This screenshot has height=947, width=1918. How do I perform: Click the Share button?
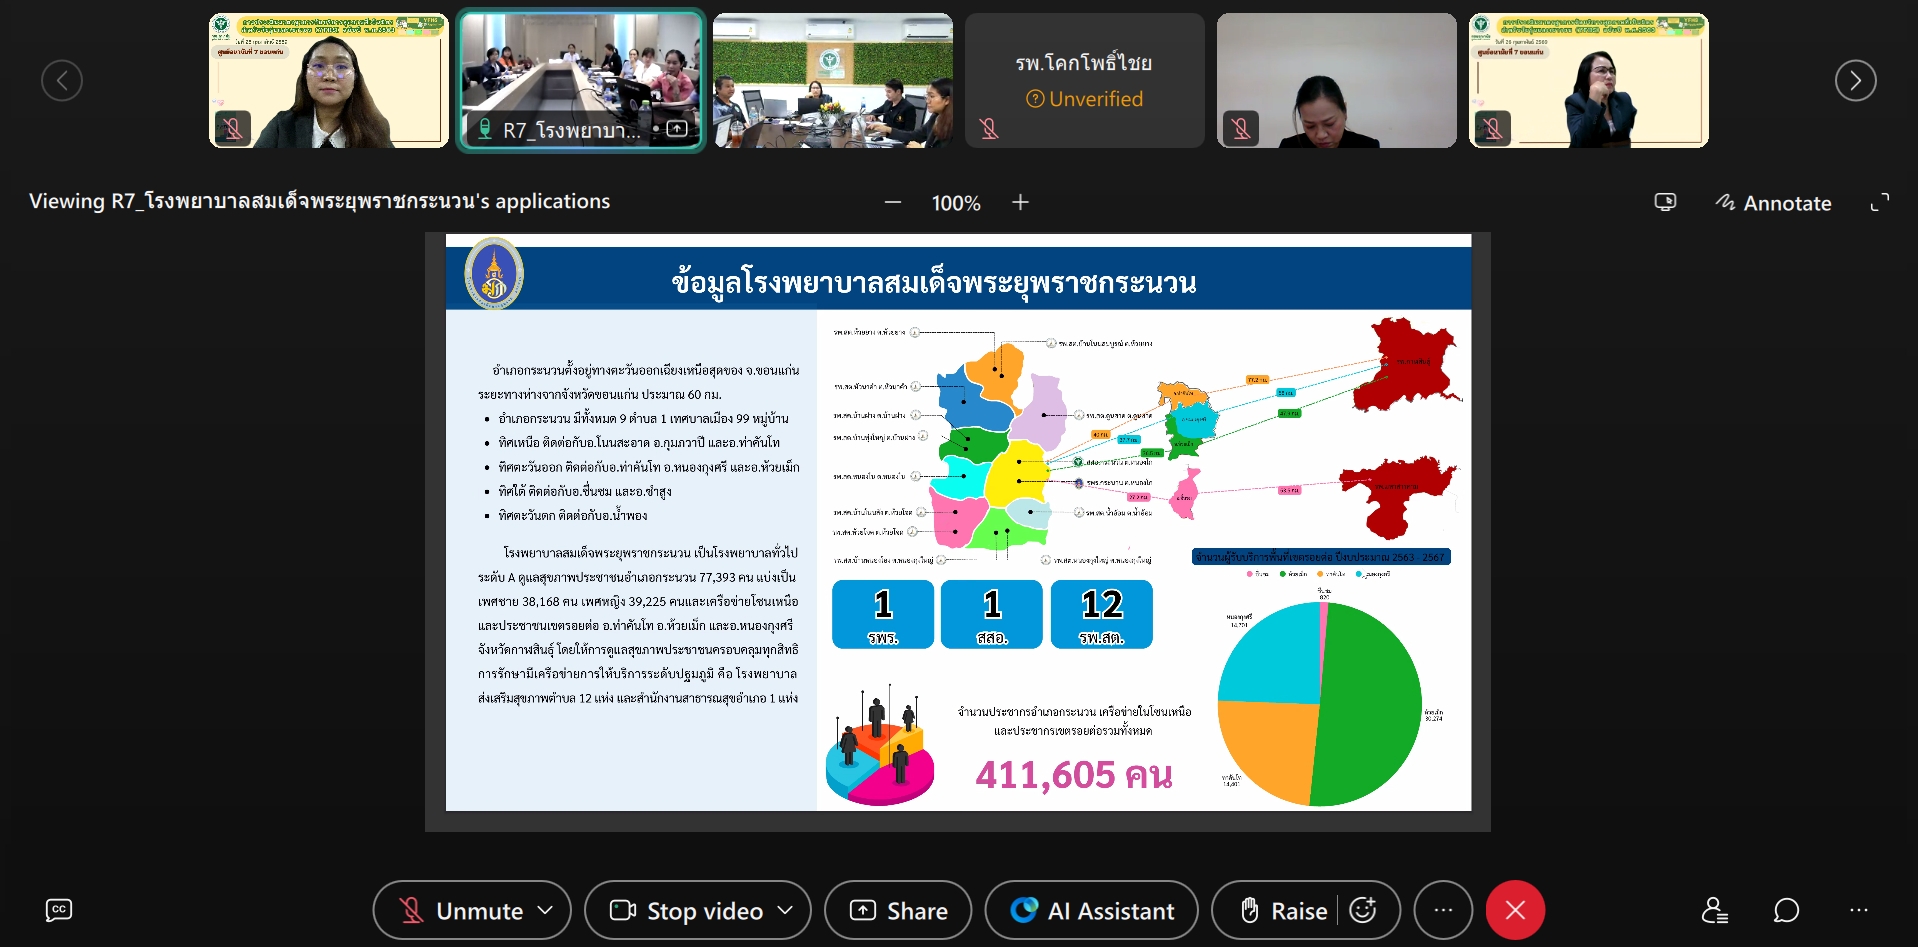(x=898, y=910)
